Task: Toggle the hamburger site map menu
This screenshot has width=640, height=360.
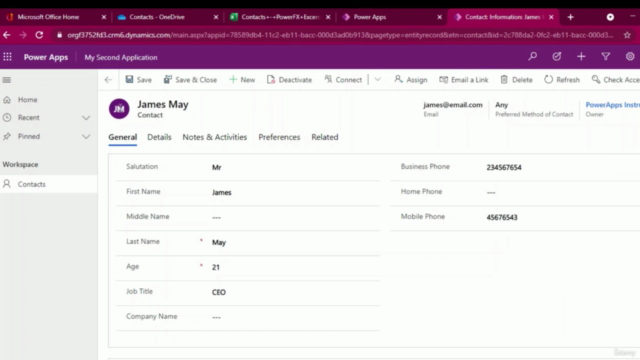Action: pyautogui.click(x=7, y=80)
